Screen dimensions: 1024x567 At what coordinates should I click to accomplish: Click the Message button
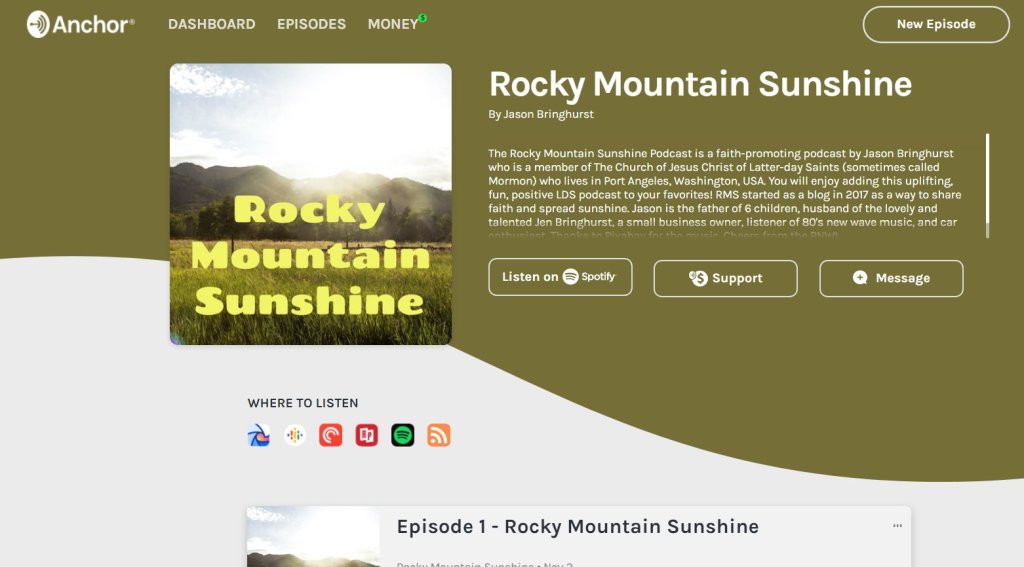tap(891, 278)
